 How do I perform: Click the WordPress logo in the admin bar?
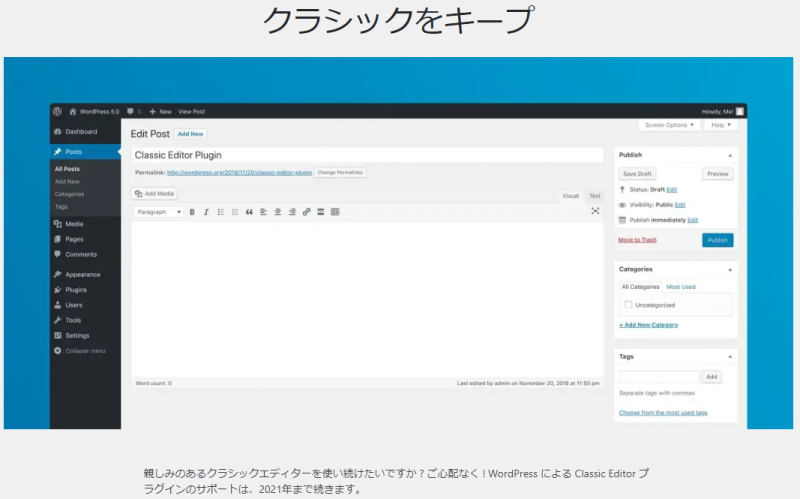(x=58, y=111)
